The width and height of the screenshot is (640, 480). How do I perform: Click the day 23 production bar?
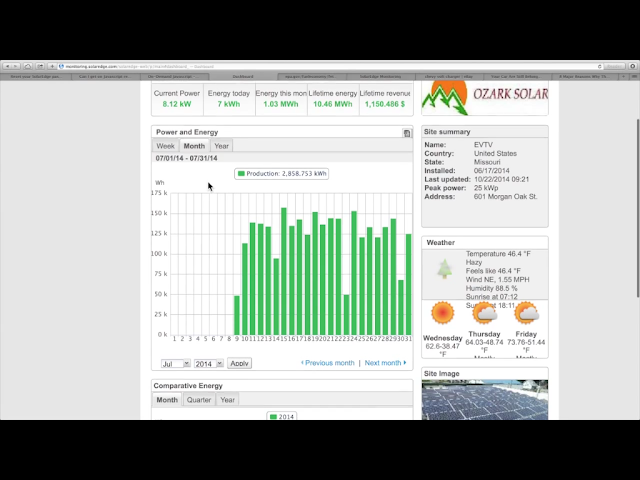click(x=347, y=315)
